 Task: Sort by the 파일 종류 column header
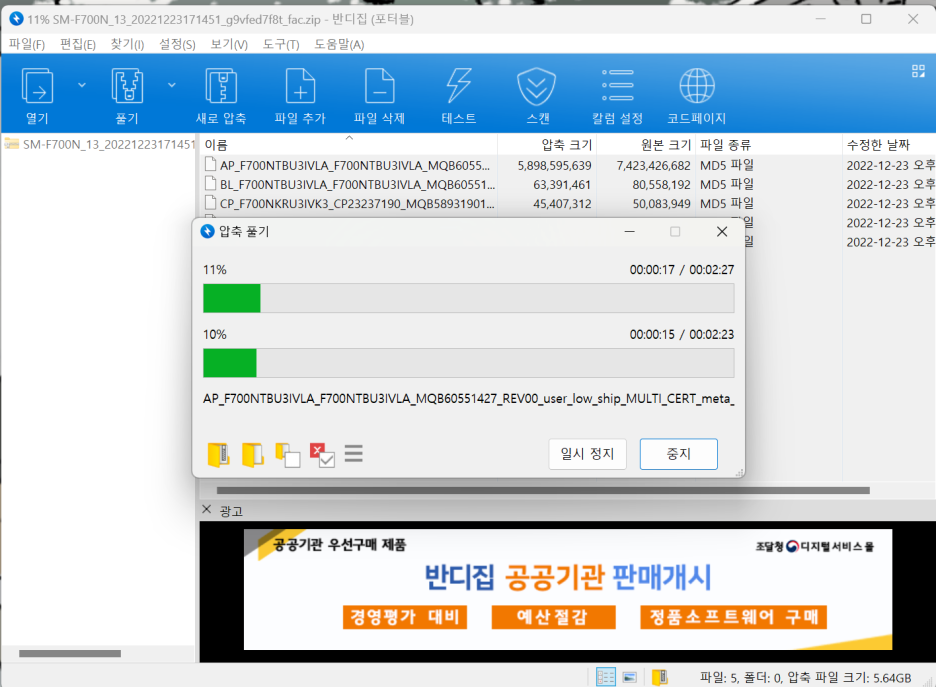769,144
